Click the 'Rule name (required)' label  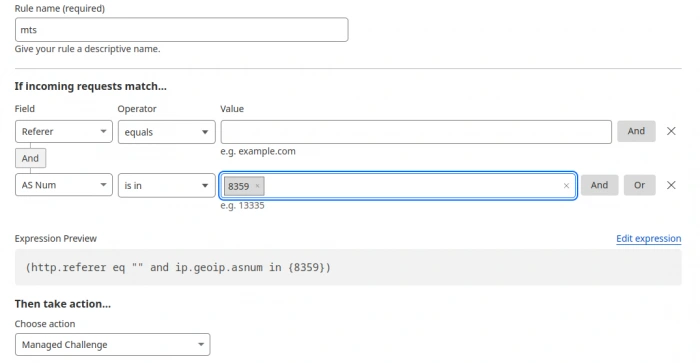point(60,8)
